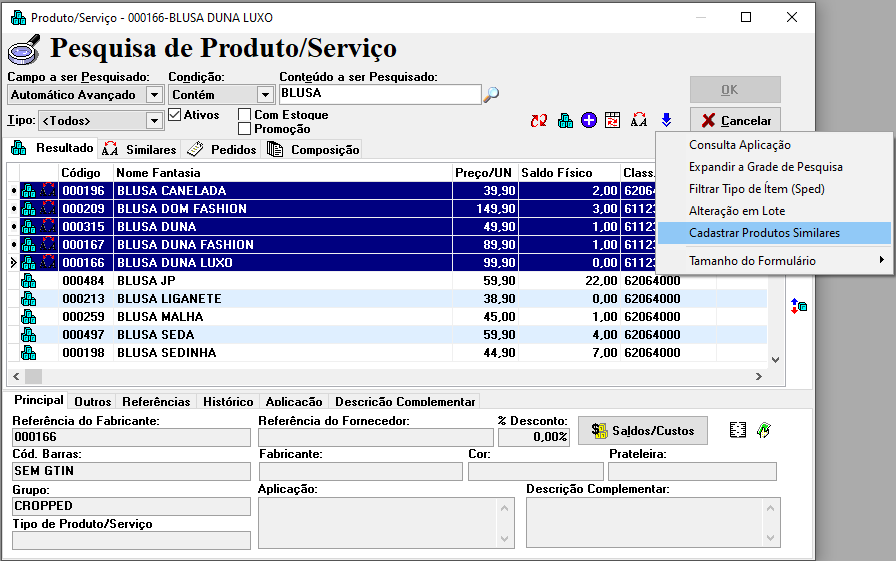Uncheck the Ativos checkbox
896x561 pixels.
click(x=175, y=115)
